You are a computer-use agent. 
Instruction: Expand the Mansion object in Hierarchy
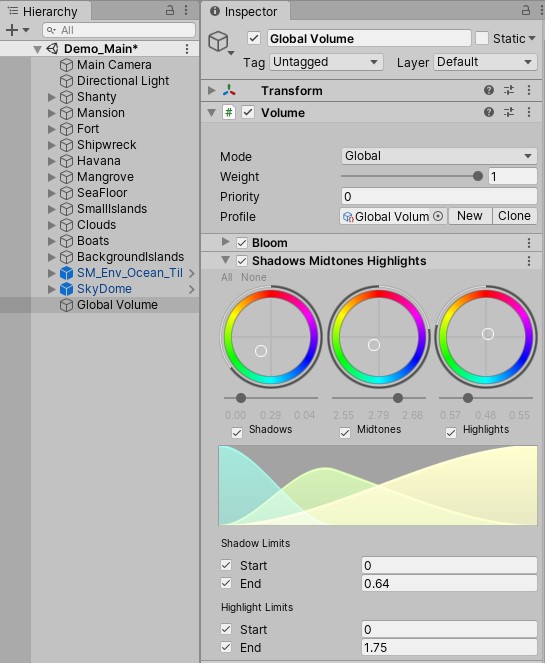click(x=52, y=113)
